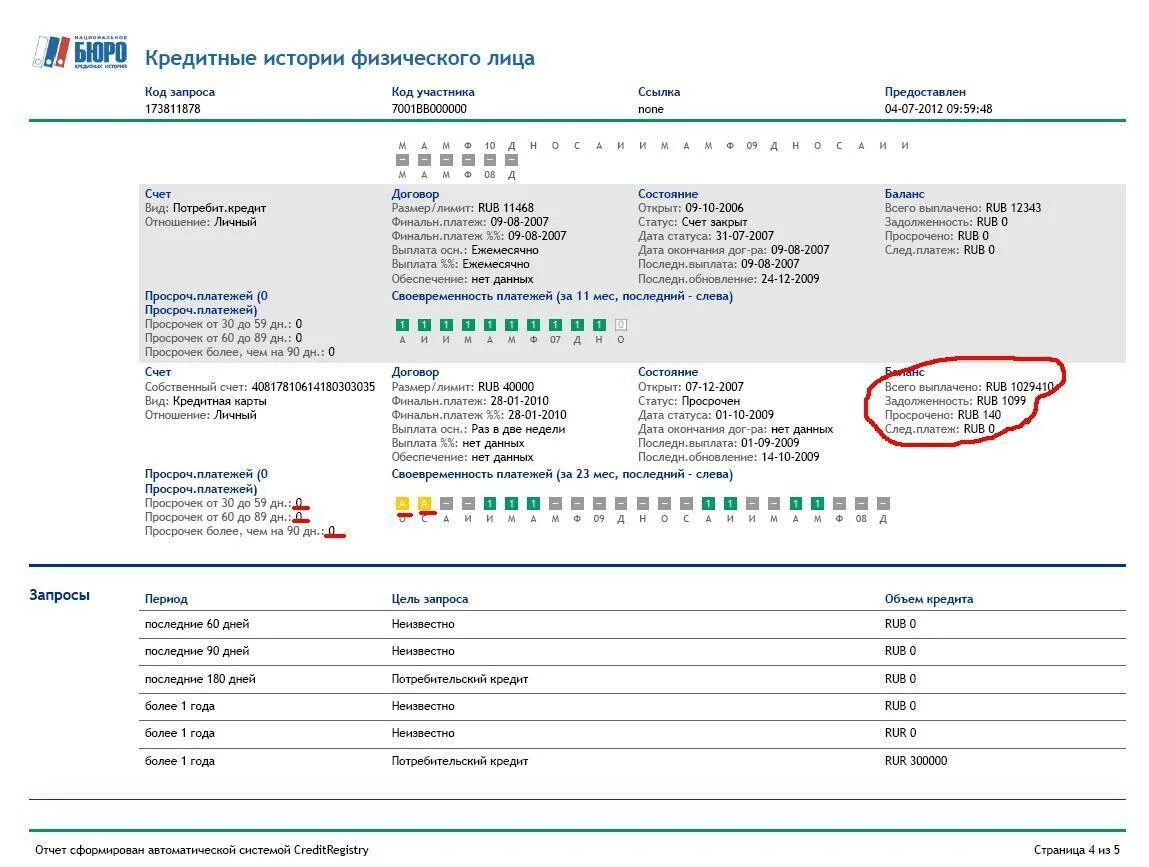Select total paid RUB 1029410
The width and height of the screenshot is (1149, 867).
coord(1019,387)
